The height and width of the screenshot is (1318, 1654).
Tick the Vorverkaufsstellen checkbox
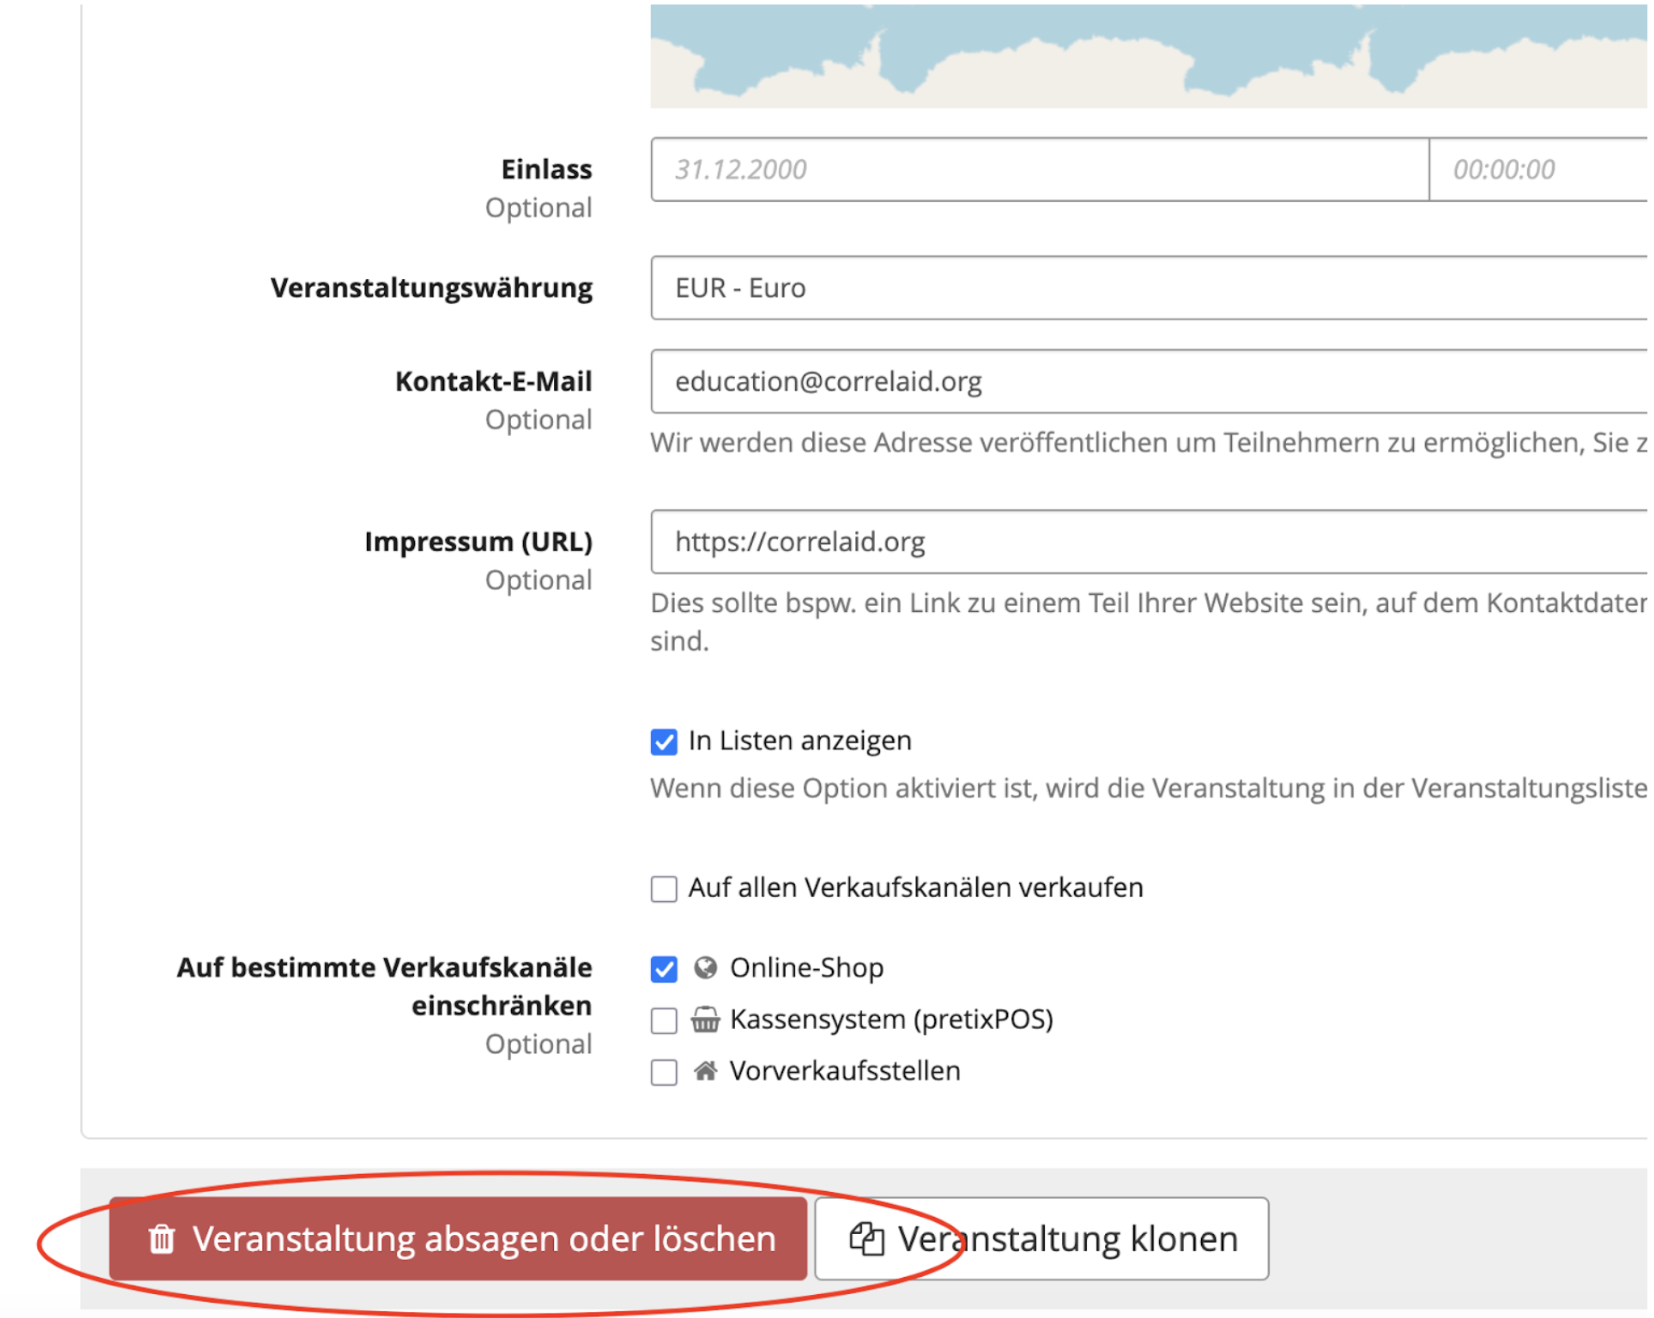pos(664,1072)
